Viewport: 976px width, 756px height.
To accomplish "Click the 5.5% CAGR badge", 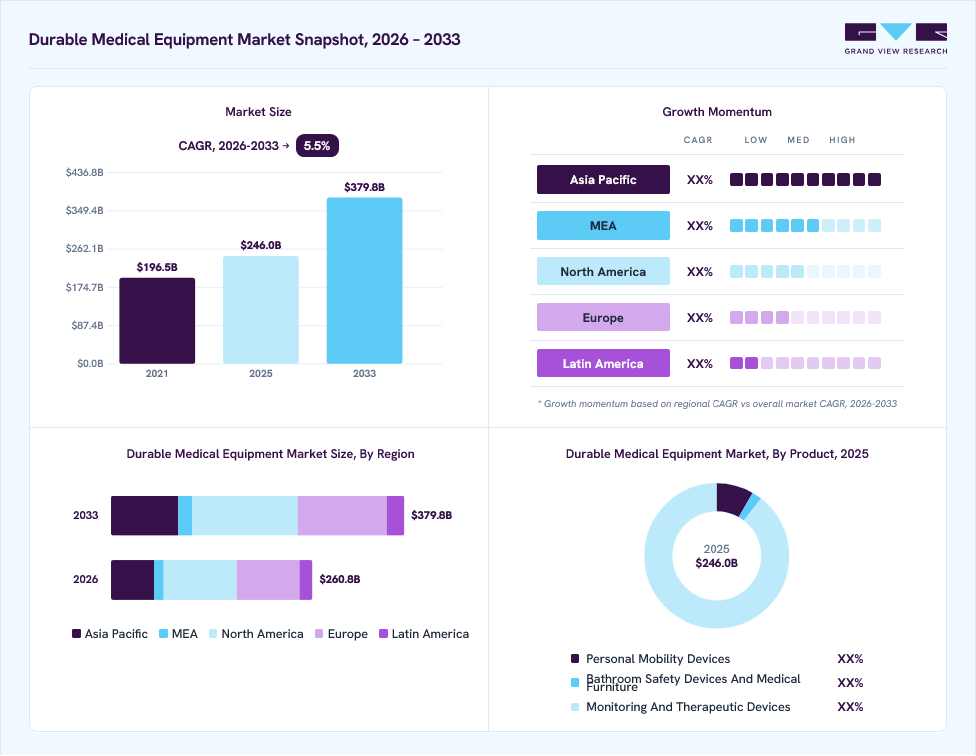I will 317,146.
